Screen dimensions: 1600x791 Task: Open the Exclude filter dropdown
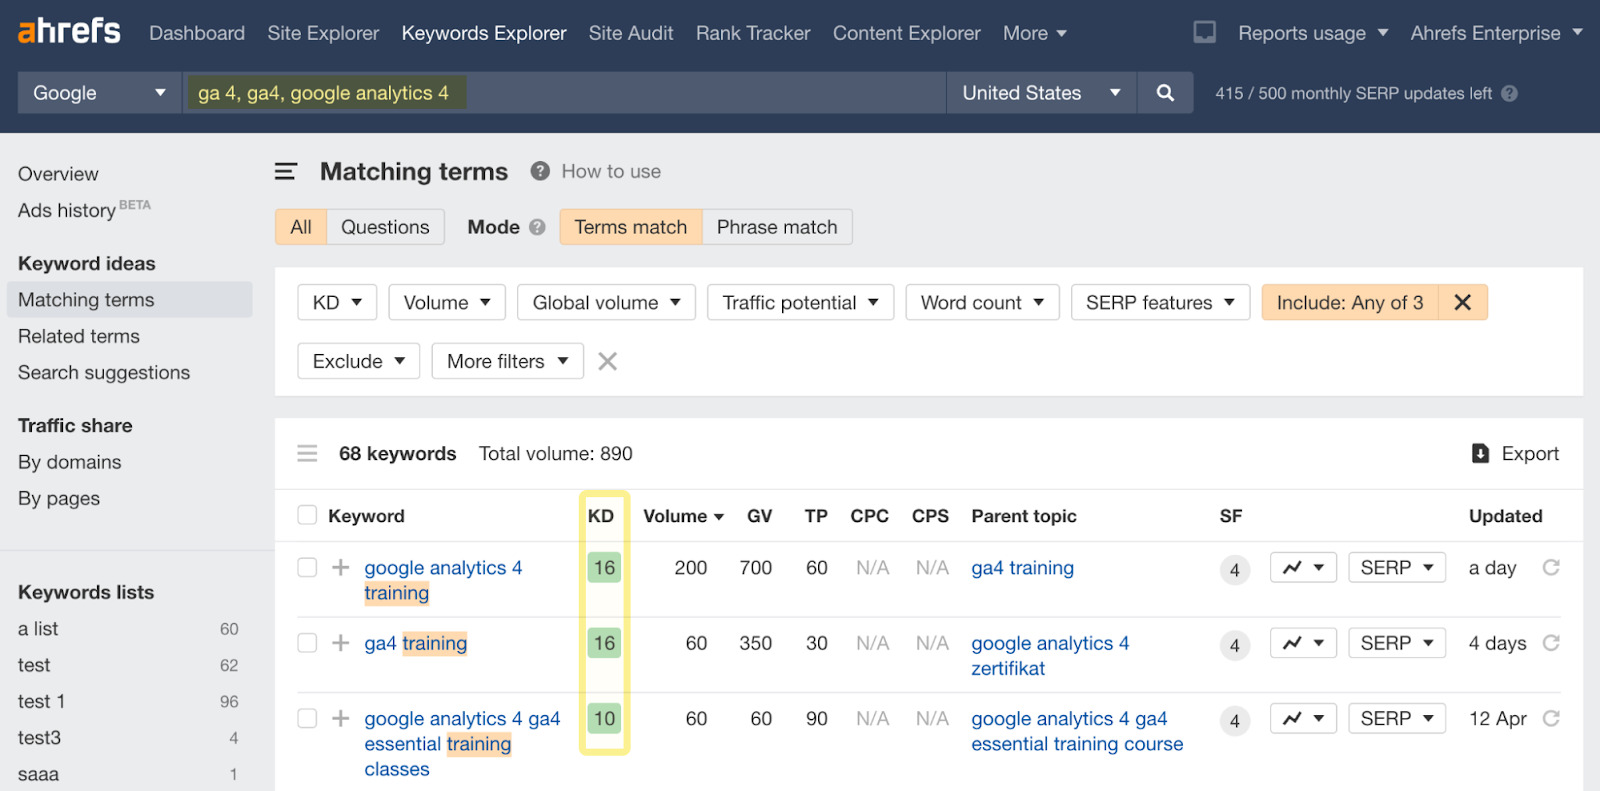coord(358,361)
